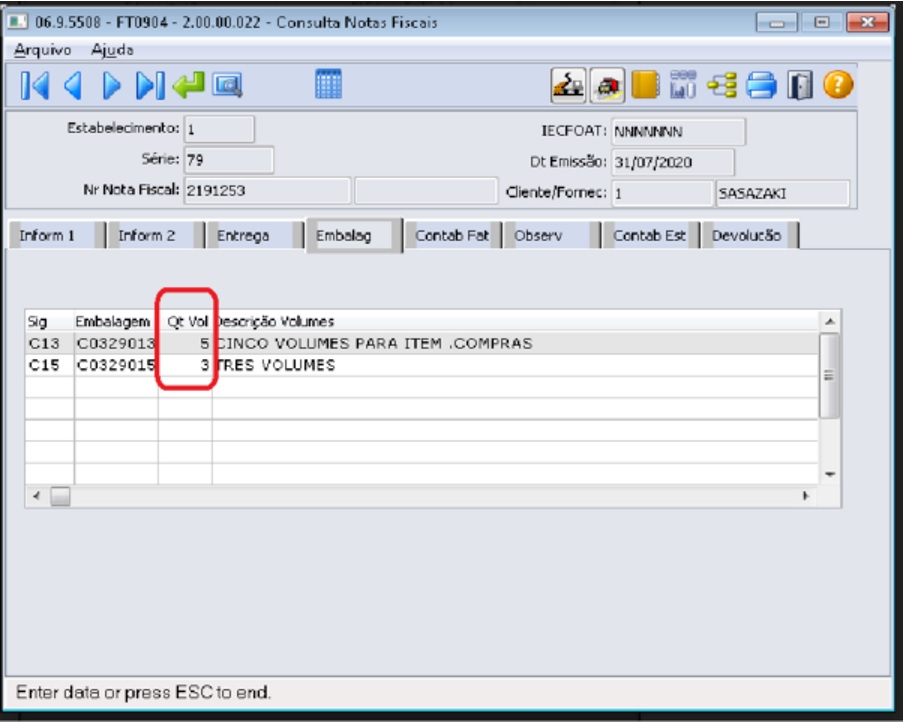Select the TRES VOLUMES description cell

(515, 366)
